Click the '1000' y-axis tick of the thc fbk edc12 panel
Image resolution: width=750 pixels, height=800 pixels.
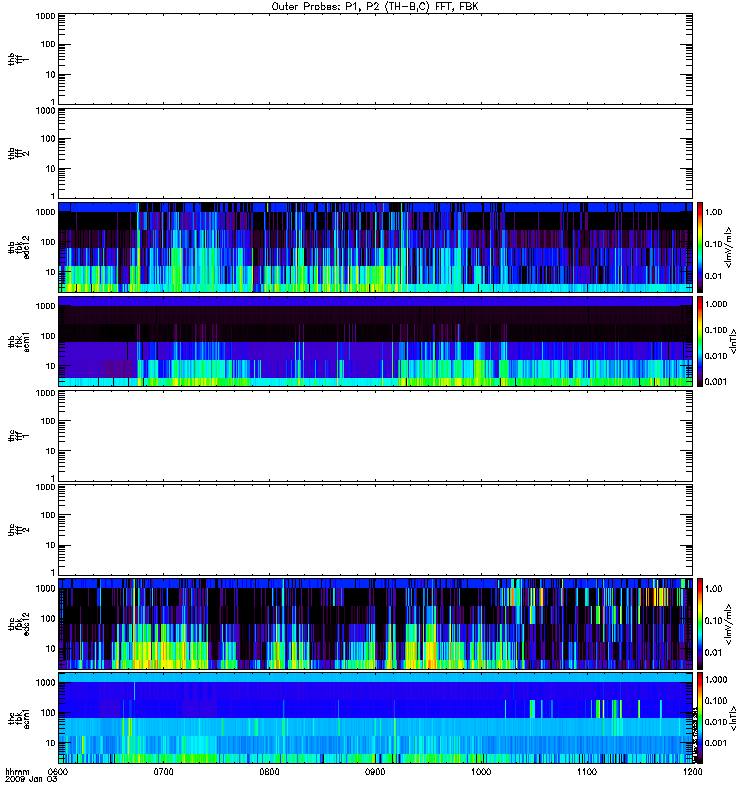45,588
